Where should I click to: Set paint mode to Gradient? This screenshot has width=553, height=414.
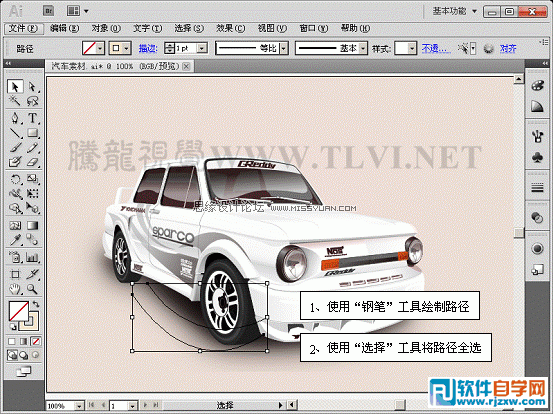tap(24, 341)
